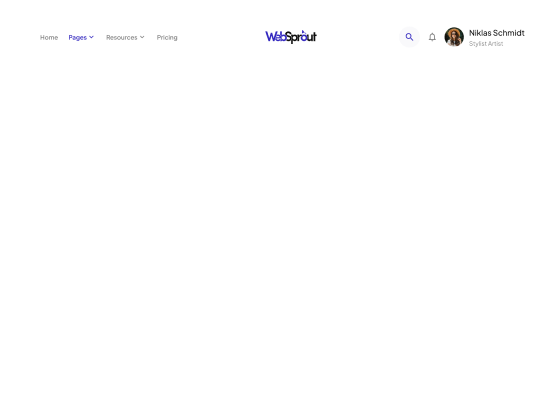Click the Stylist Artist subtitle text

coord(486,44)
